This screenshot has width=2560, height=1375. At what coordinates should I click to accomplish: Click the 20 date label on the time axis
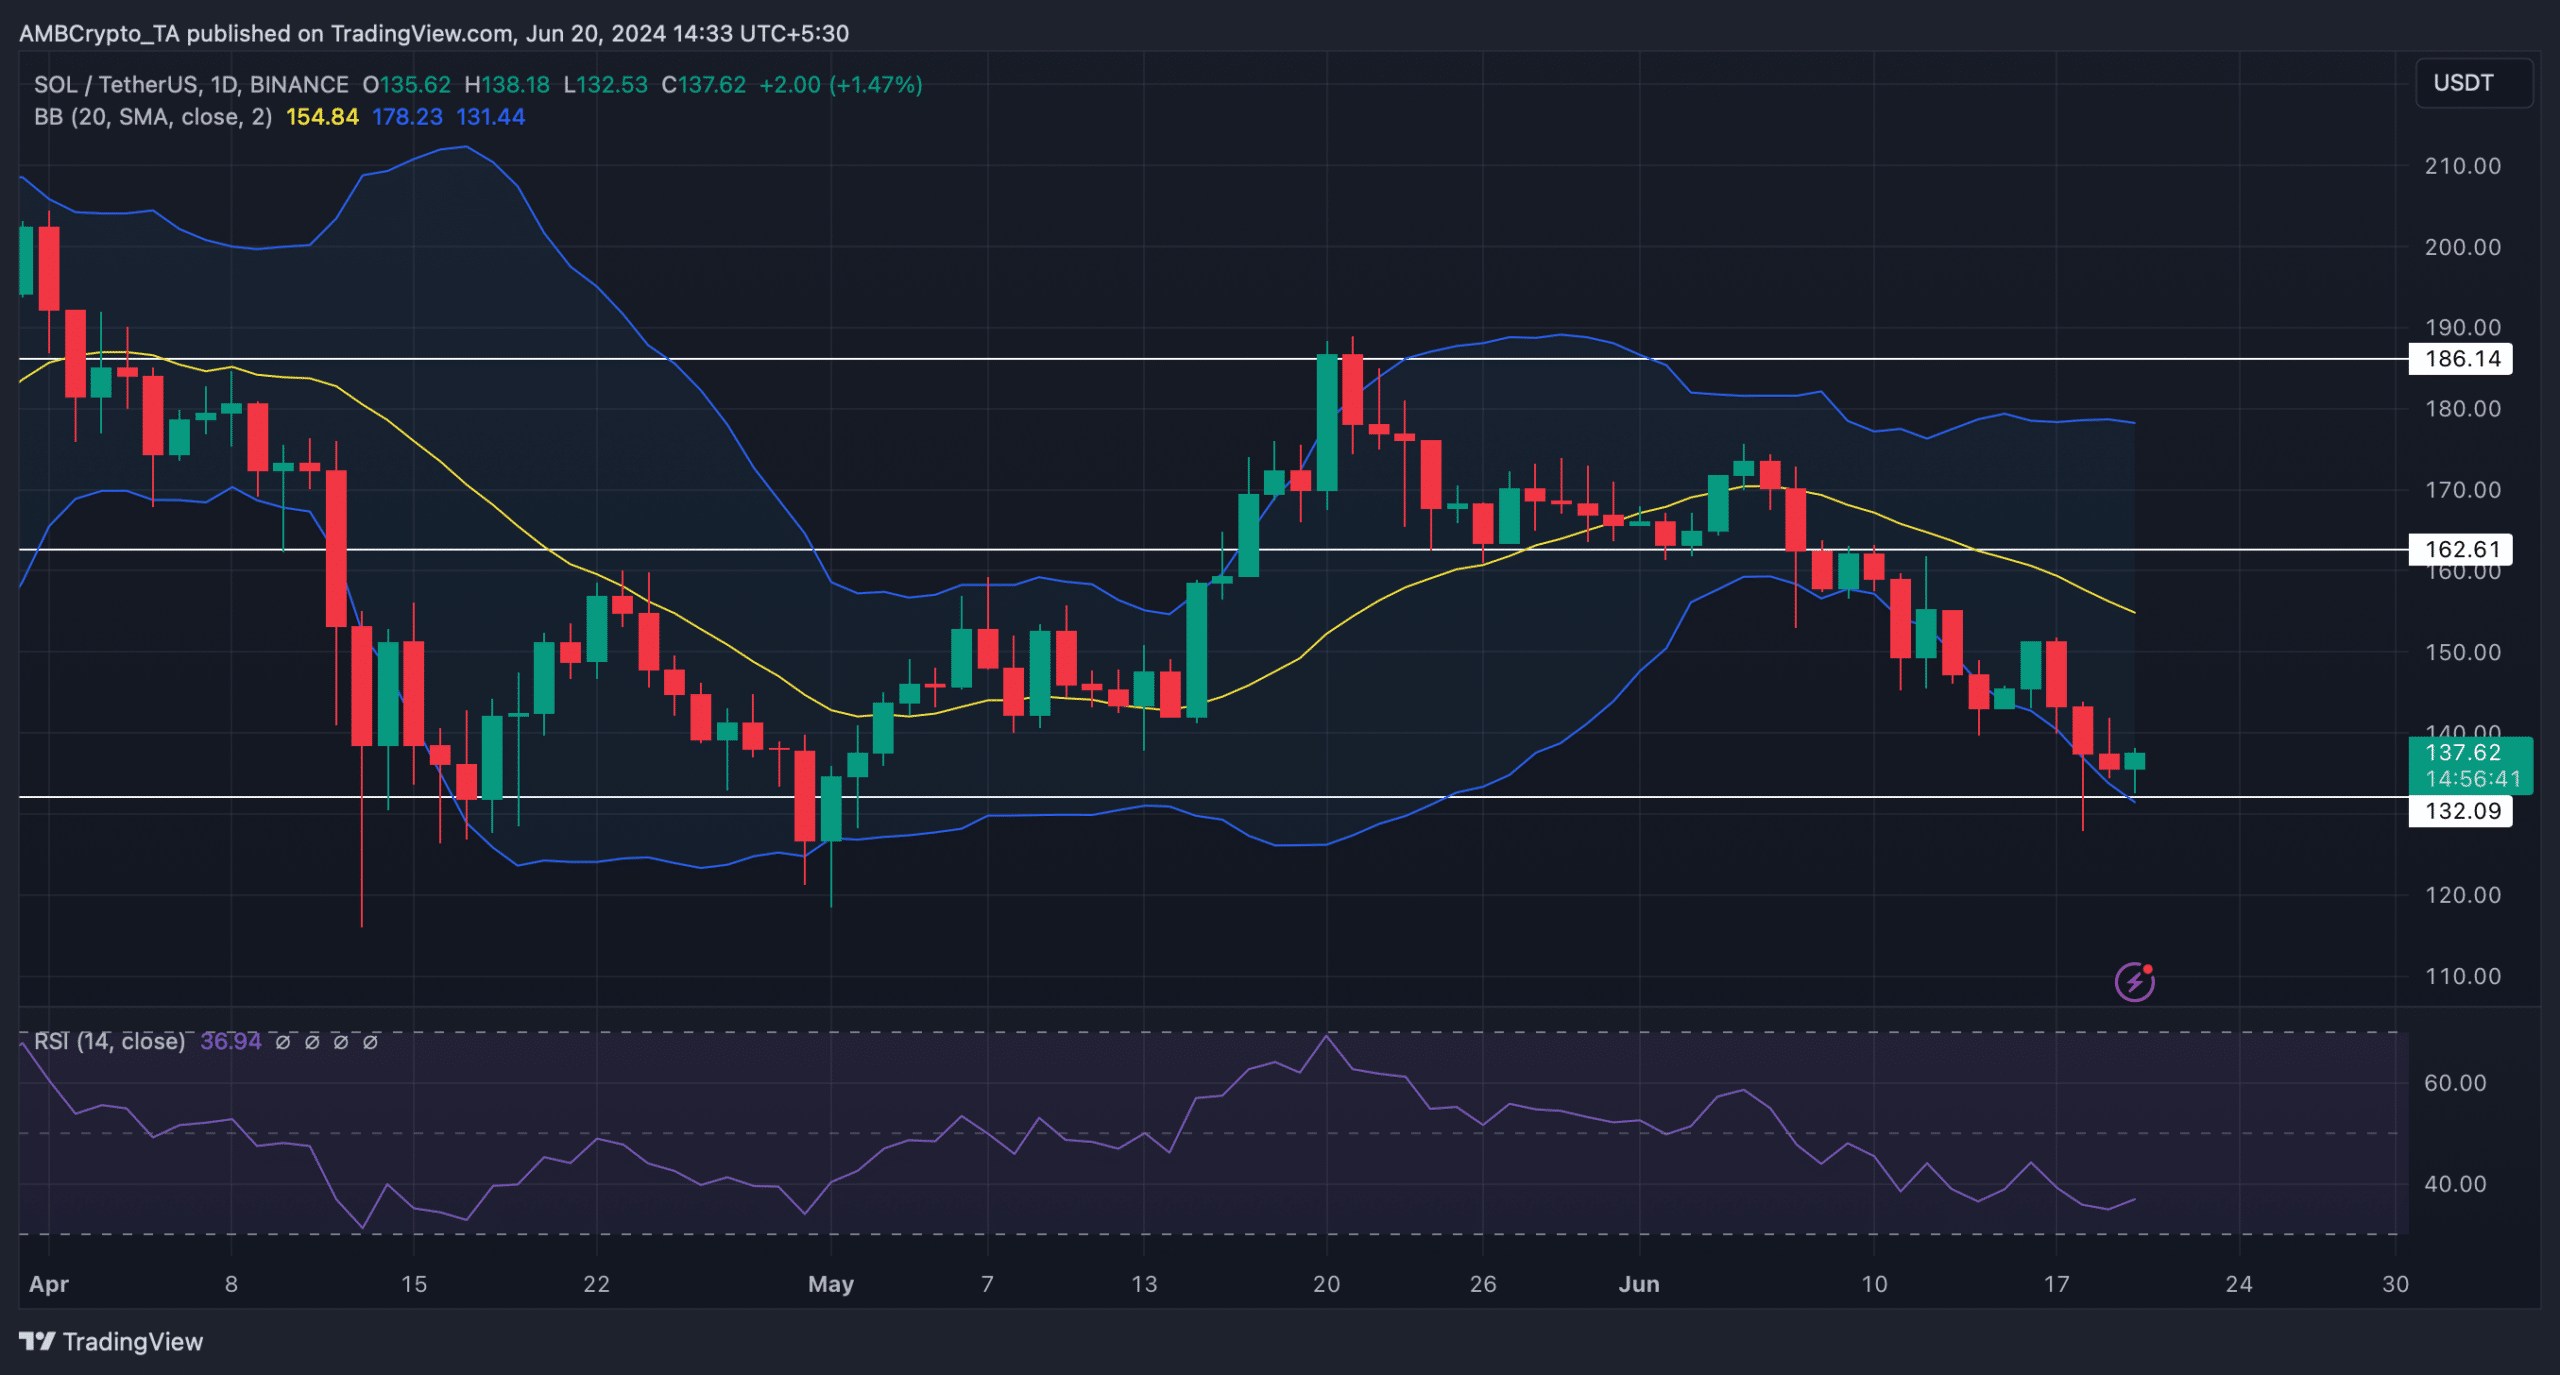(x=1326, y=1284)
